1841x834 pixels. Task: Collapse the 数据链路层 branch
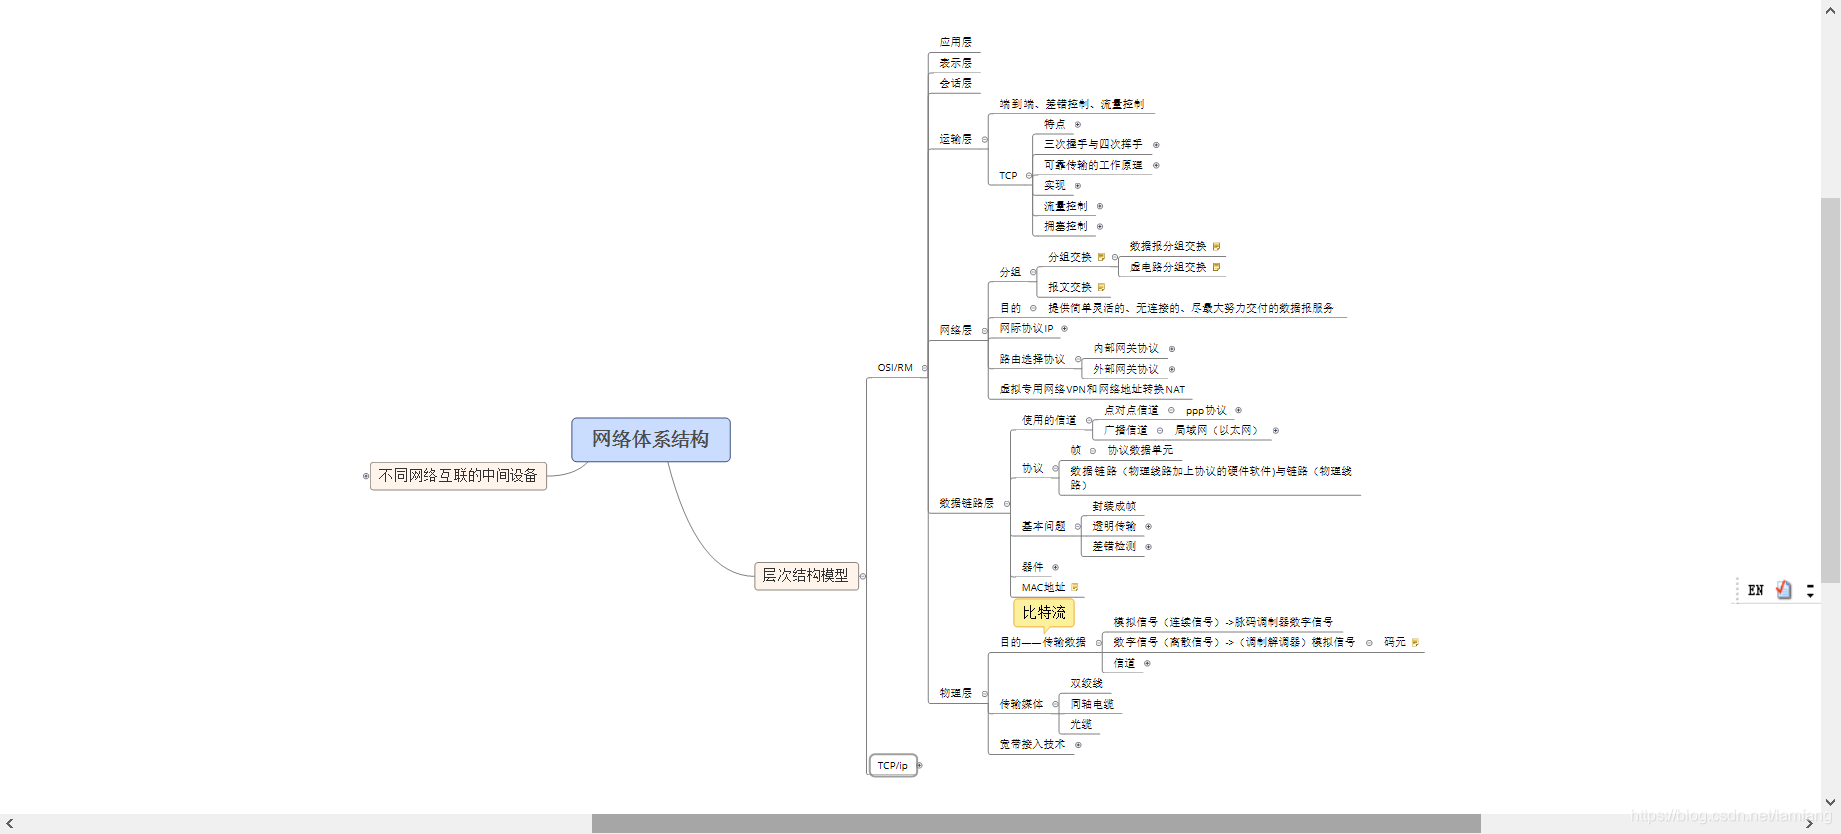pyautogui.click(x=1006, y=503)
